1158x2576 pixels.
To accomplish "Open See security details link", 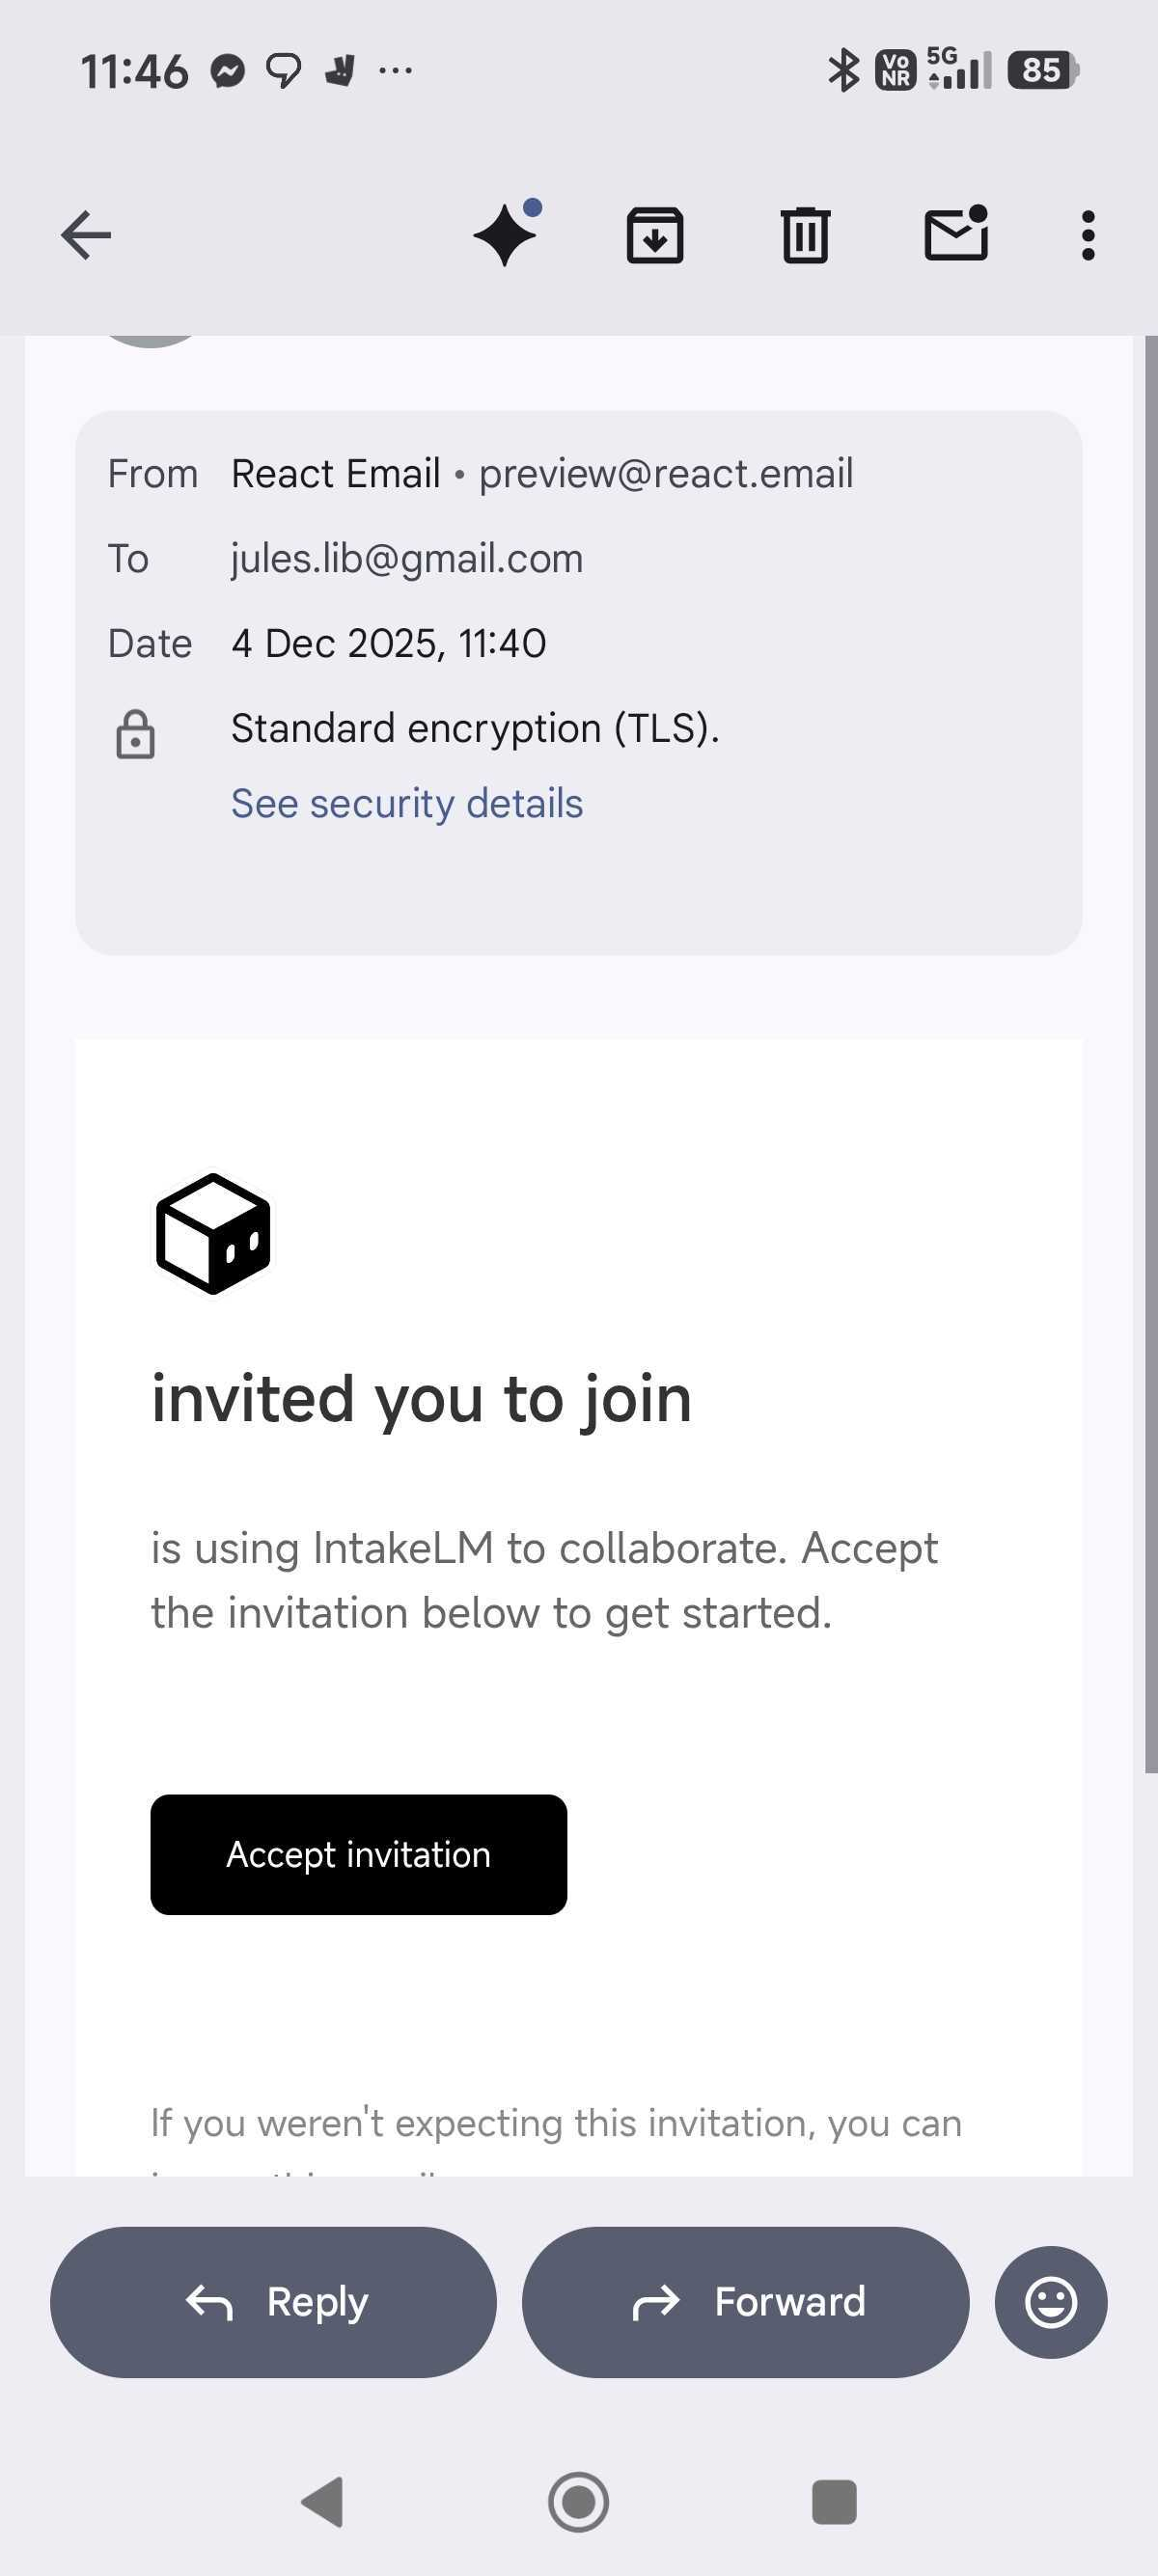I will (406, 803).
